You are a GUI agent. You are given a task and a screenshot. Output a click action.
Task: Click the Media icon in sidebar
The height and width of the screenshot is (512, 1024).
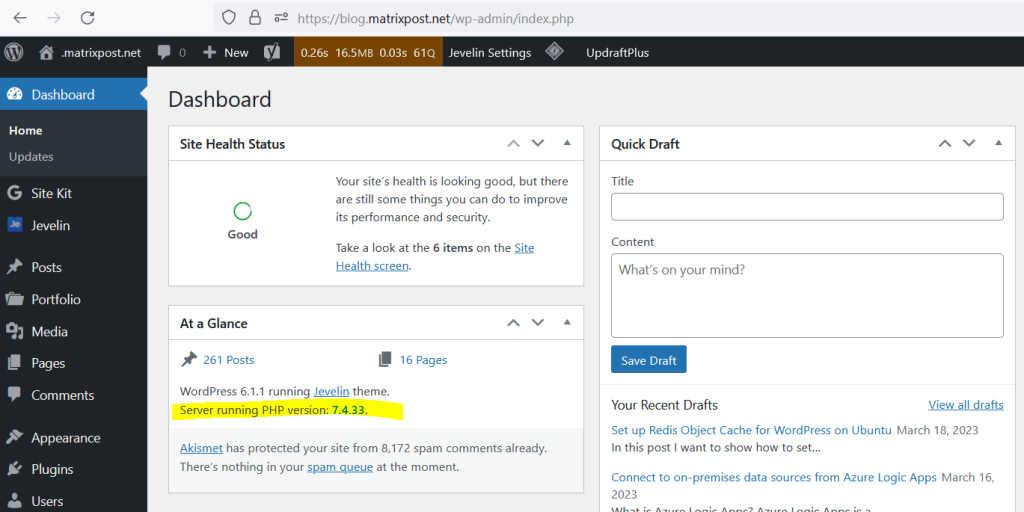14,331
